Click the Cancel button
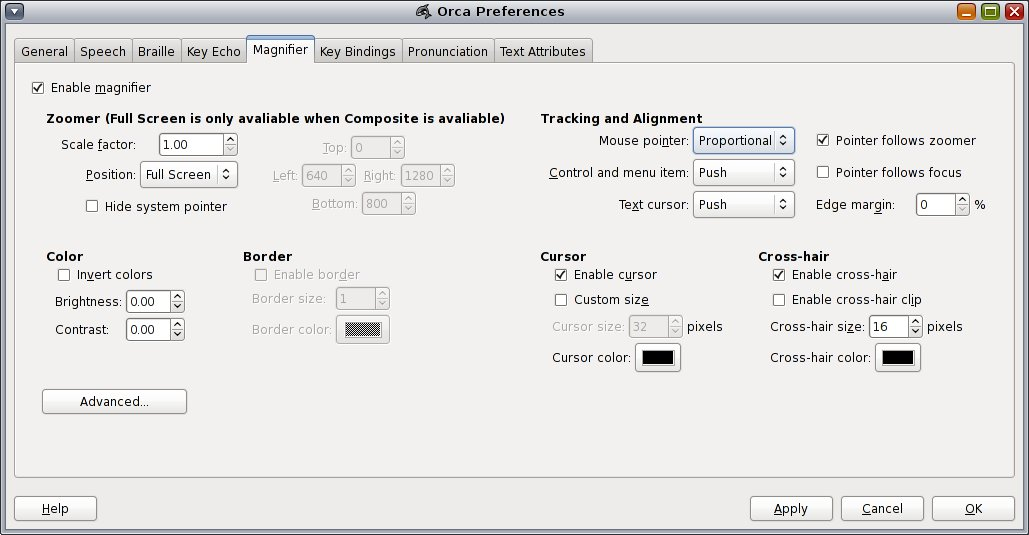This screenshot has height=535, width=1029. pos(882,508)
